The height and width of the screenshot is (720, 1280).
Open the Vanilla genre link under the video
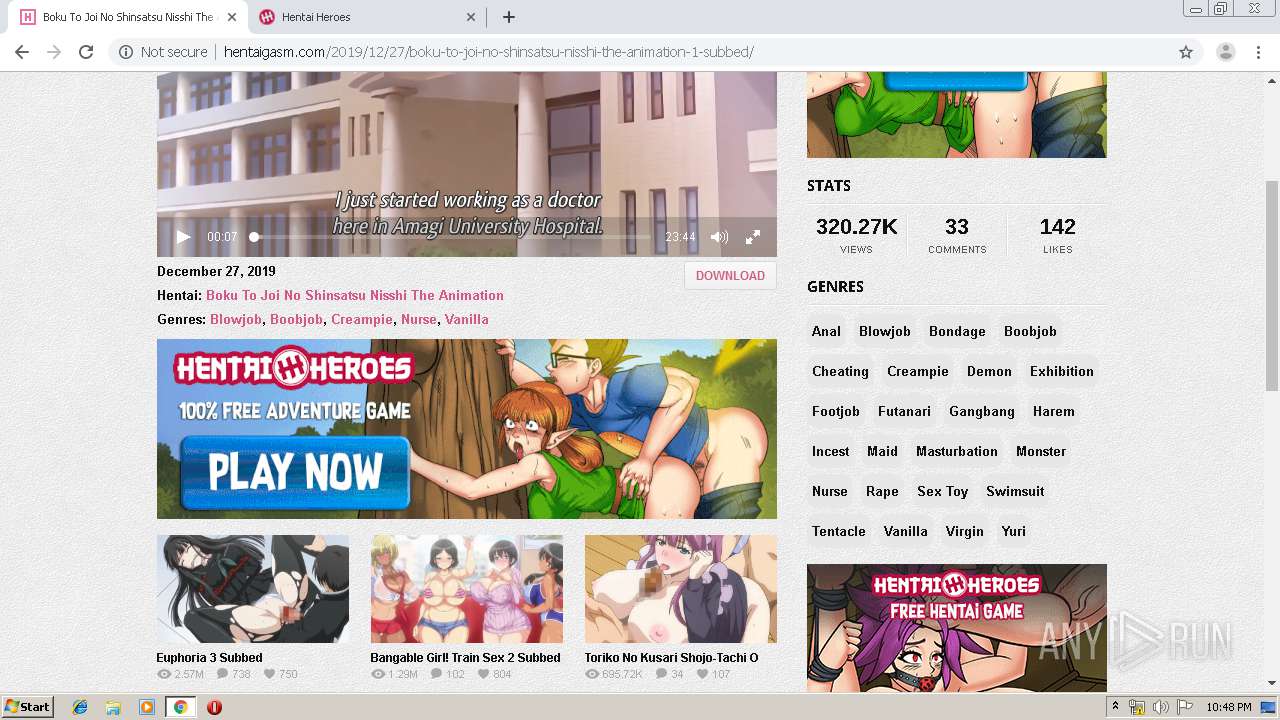click(467, 319)
